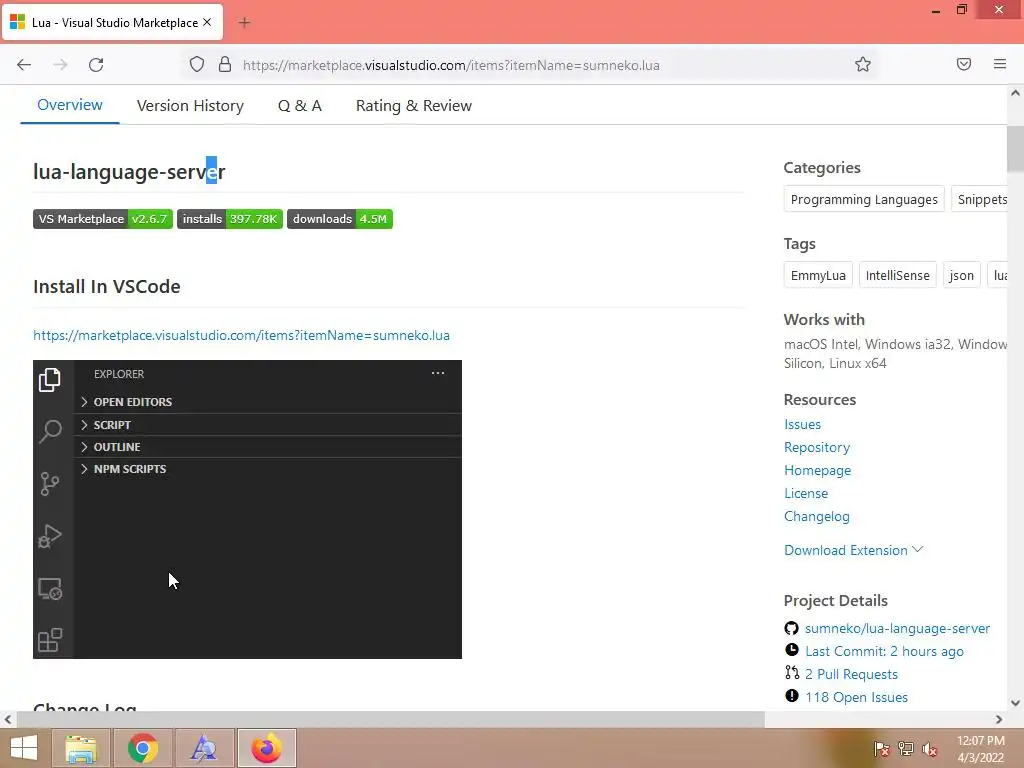
Task: Click the site security padlock icon
Action: pos(225,64)
